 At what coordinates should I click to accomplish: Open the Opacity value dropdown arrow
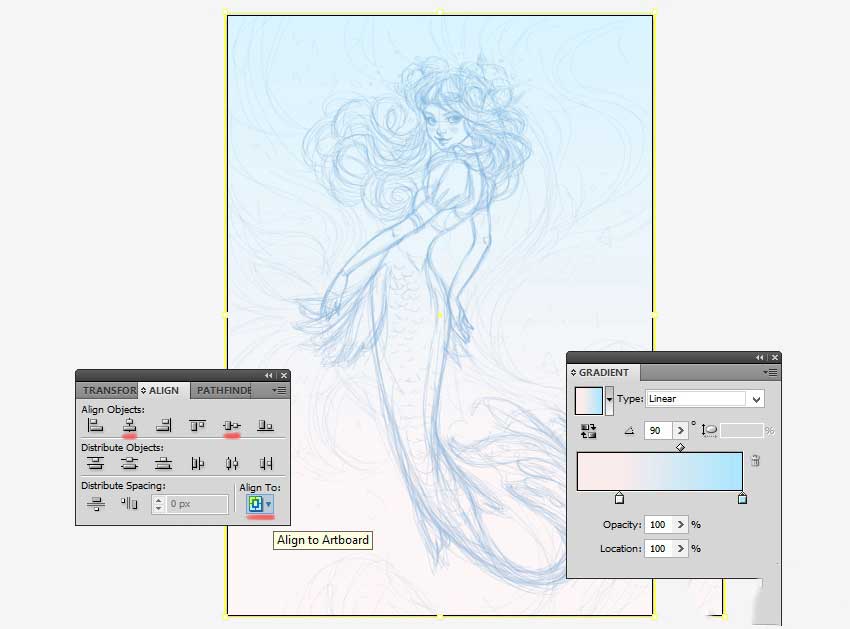click(x=680, y=524)
